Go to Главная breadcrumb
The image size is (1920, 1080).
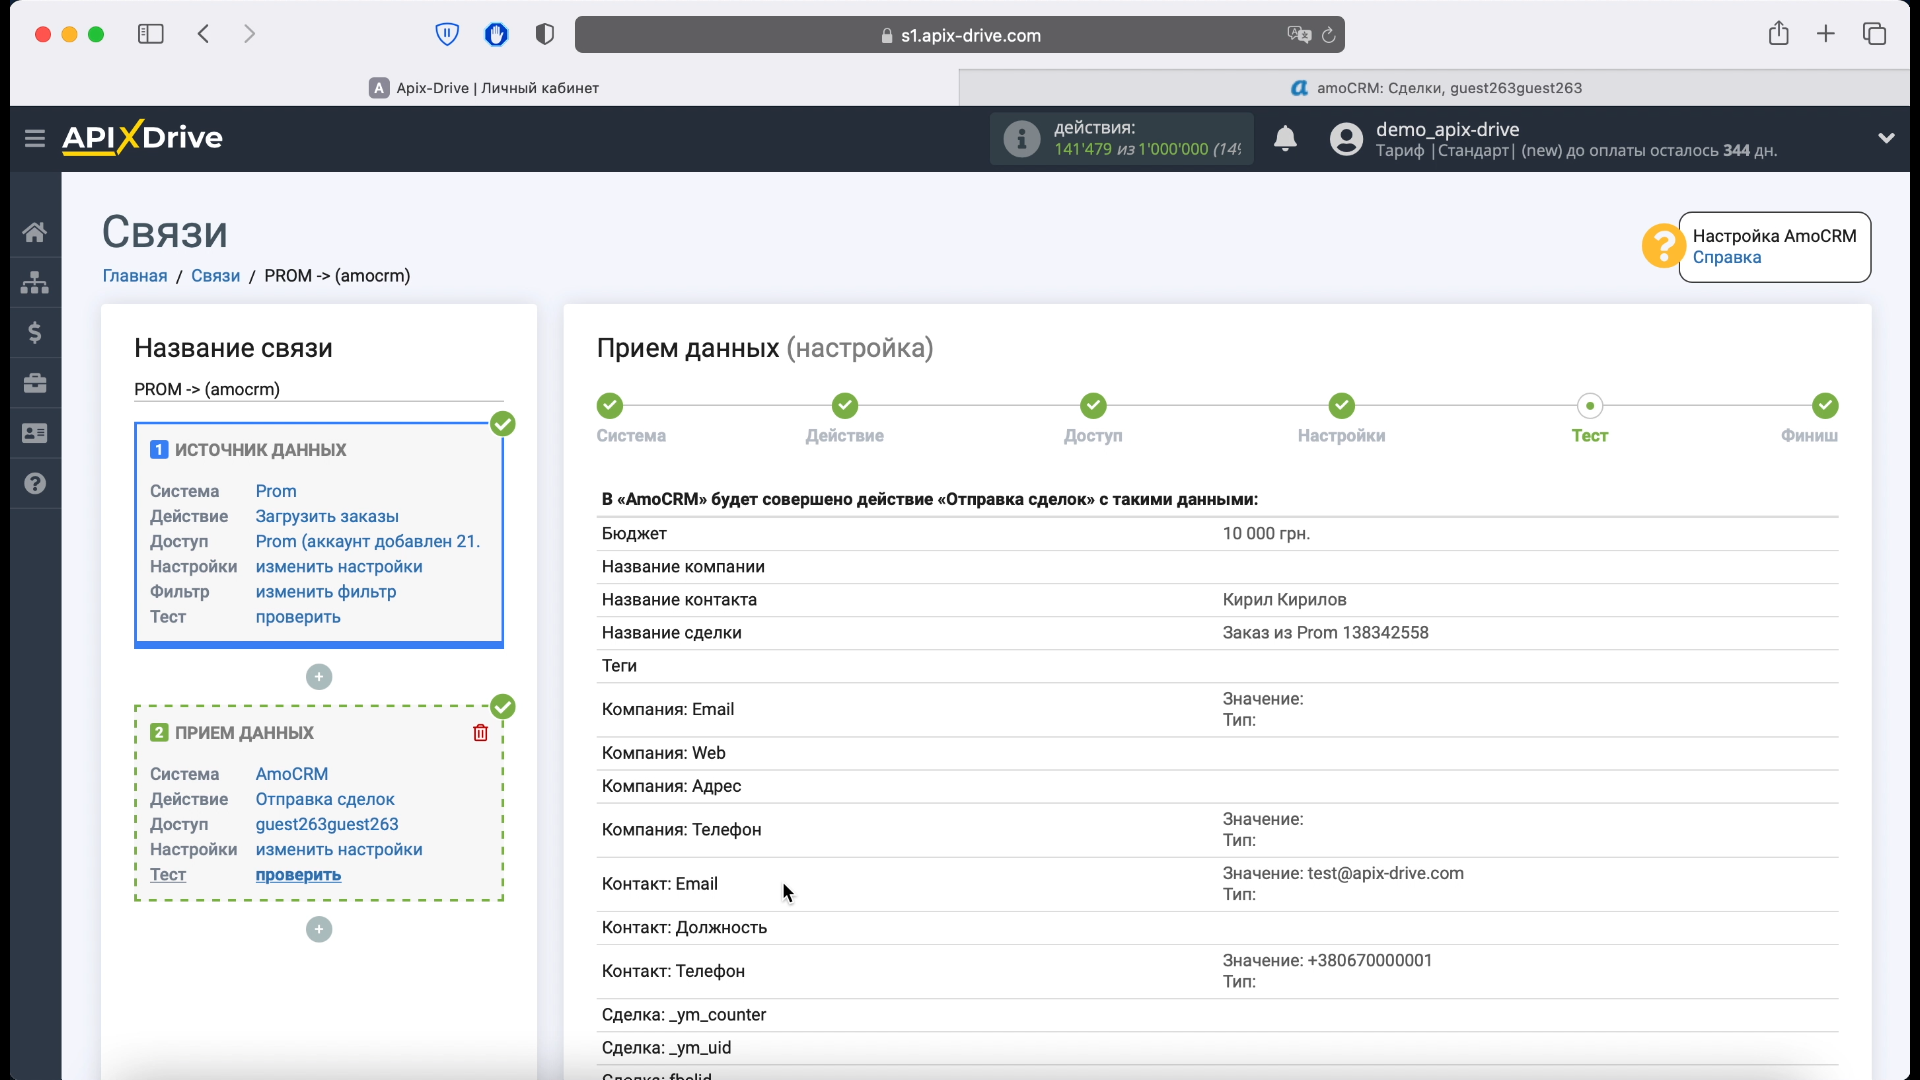(x=135, y=275)
